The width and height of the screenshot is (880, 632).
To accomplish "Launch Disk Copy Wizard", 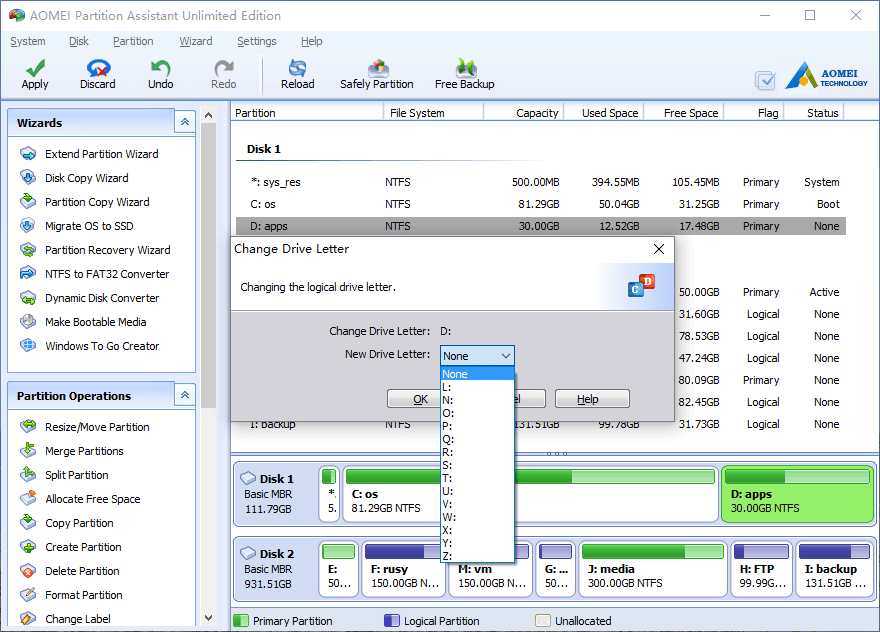I will (x=86, y=178).
